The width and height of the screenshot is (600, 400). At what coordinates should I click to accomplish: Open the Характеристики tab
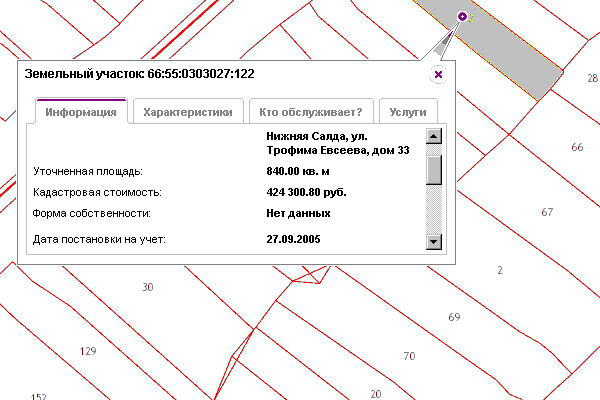click(188, 112)
